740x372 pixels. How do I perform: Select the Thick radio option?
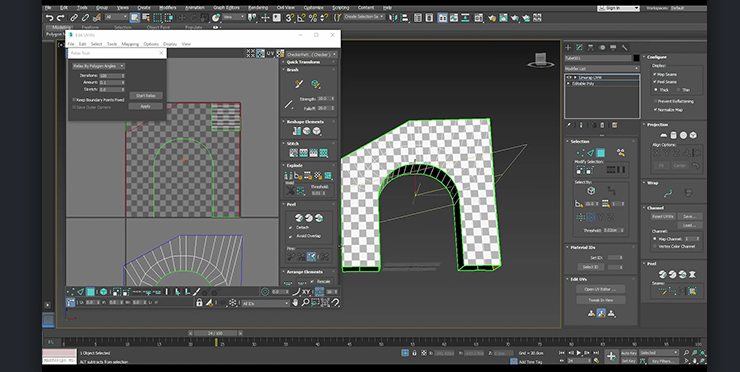(x=655, y=89)
